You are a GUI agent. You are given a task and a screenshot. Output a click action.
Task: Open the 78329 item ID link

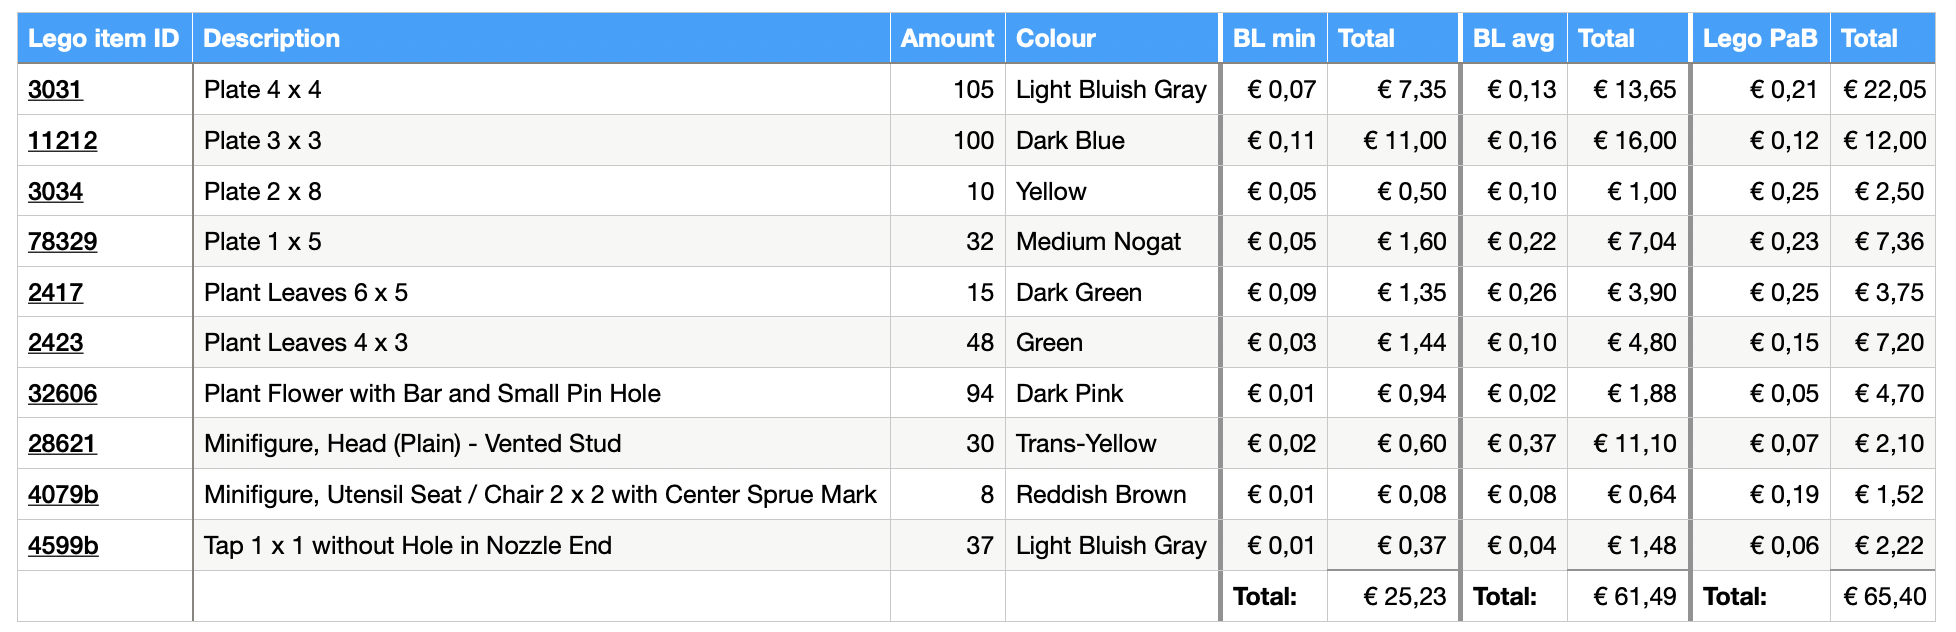point(62,242)
